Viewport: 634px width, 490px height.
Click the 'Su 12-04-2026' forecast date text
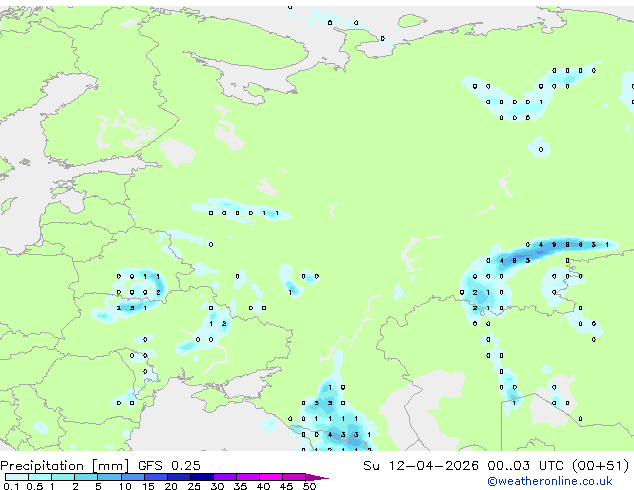point(421,466)
